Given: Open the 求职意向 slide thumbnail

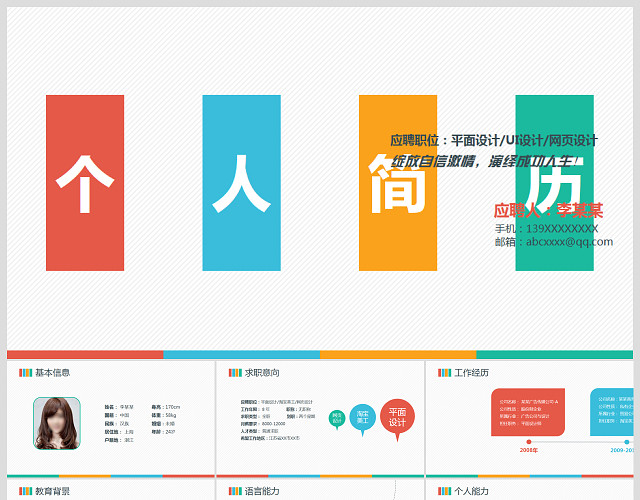Looking at the screenshot, I should point(320,418).
